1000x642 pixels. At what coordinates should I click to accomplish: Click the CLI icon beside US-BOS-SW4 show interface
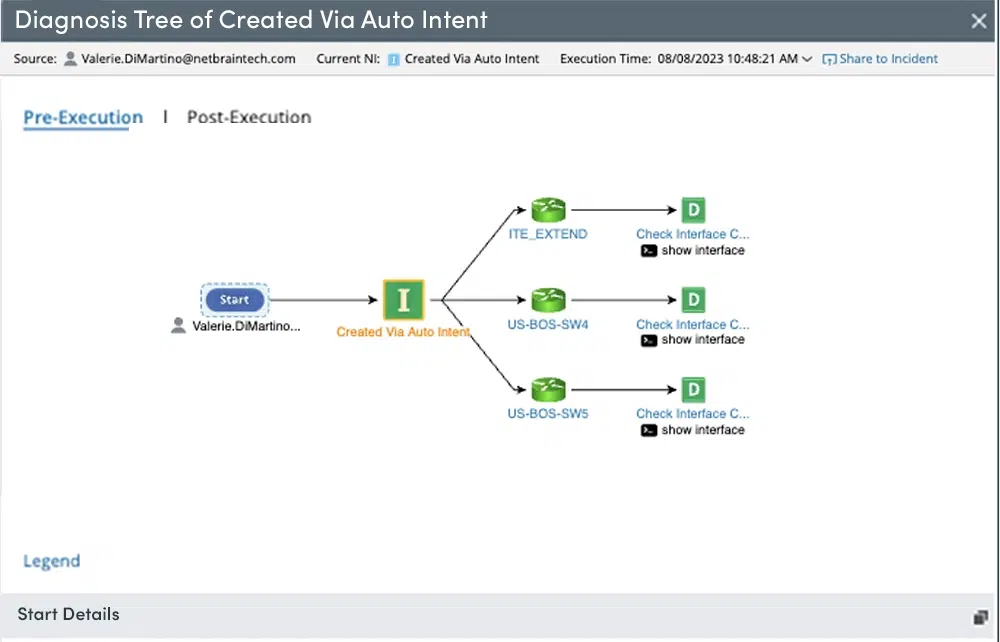click(649, 340)
